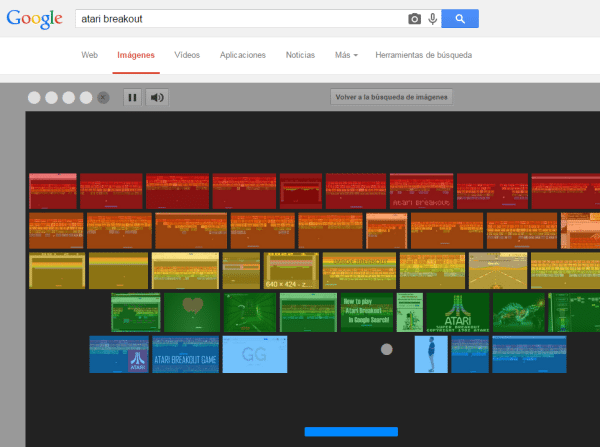Screen dimensions: 600x447
Task: Pause the Breakout game
Action: (132, 97)
